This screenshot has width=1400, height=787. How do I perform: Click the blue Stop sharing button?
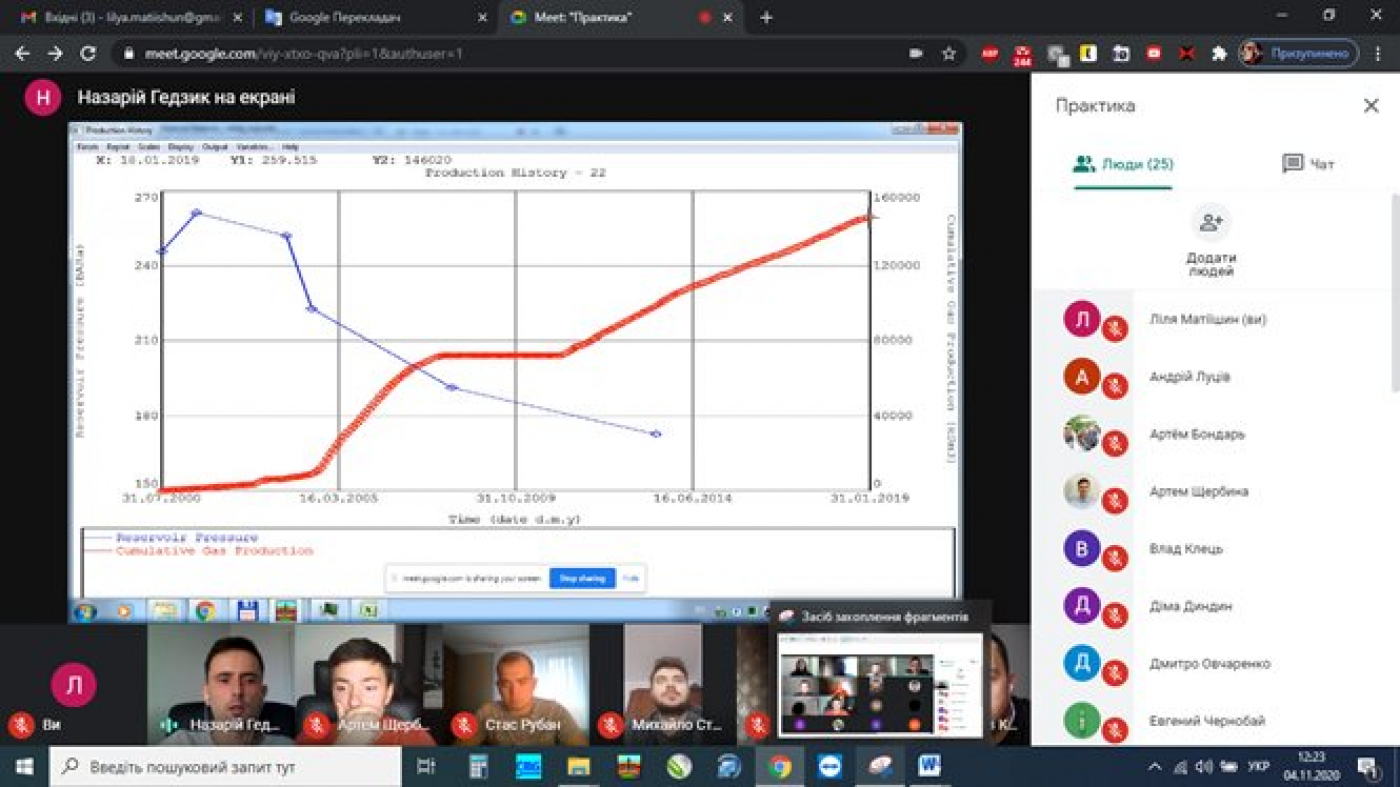pos(582,578)
